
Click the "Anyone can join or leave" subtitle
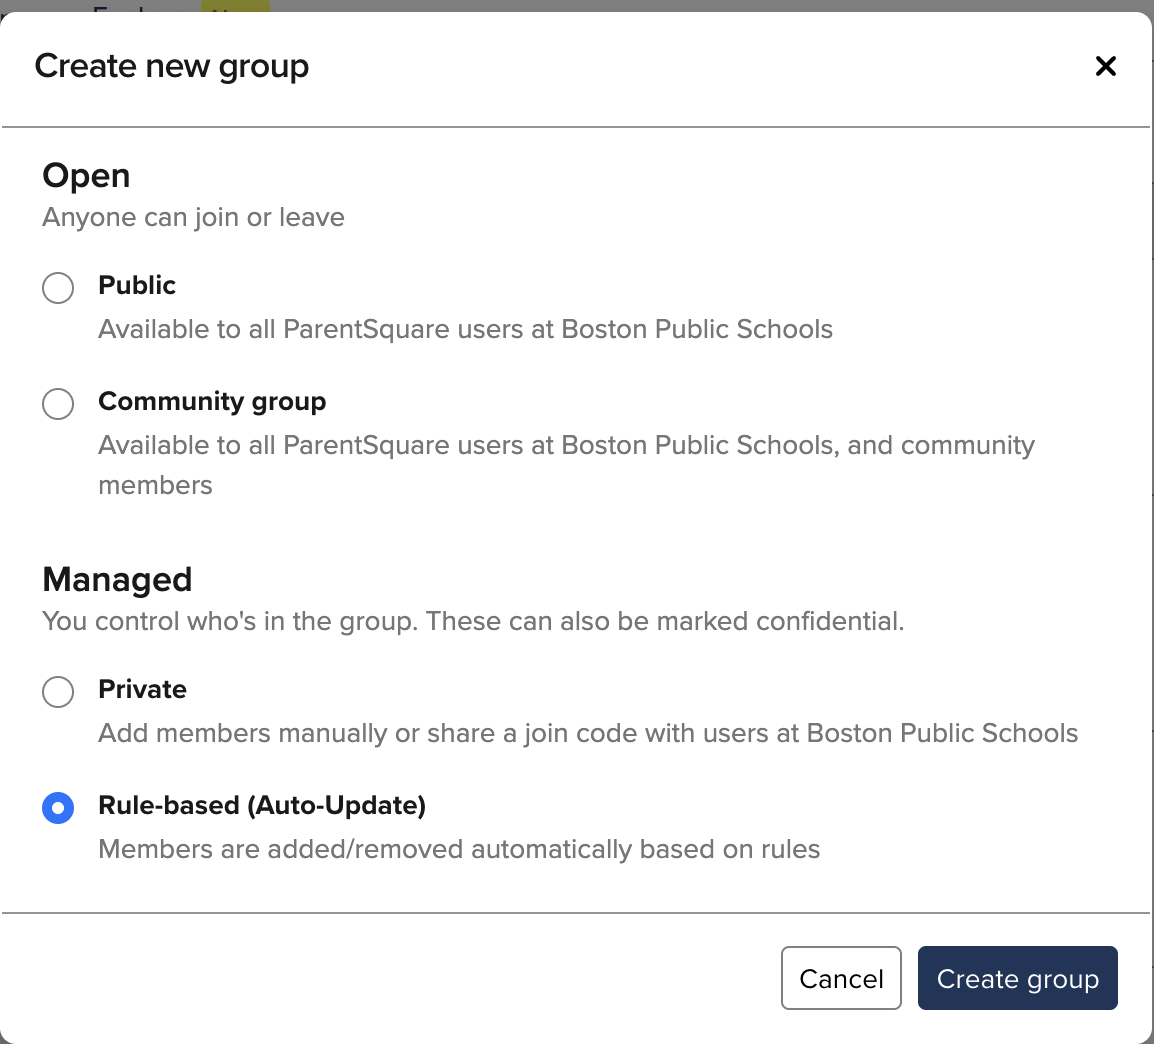point(193,218)
